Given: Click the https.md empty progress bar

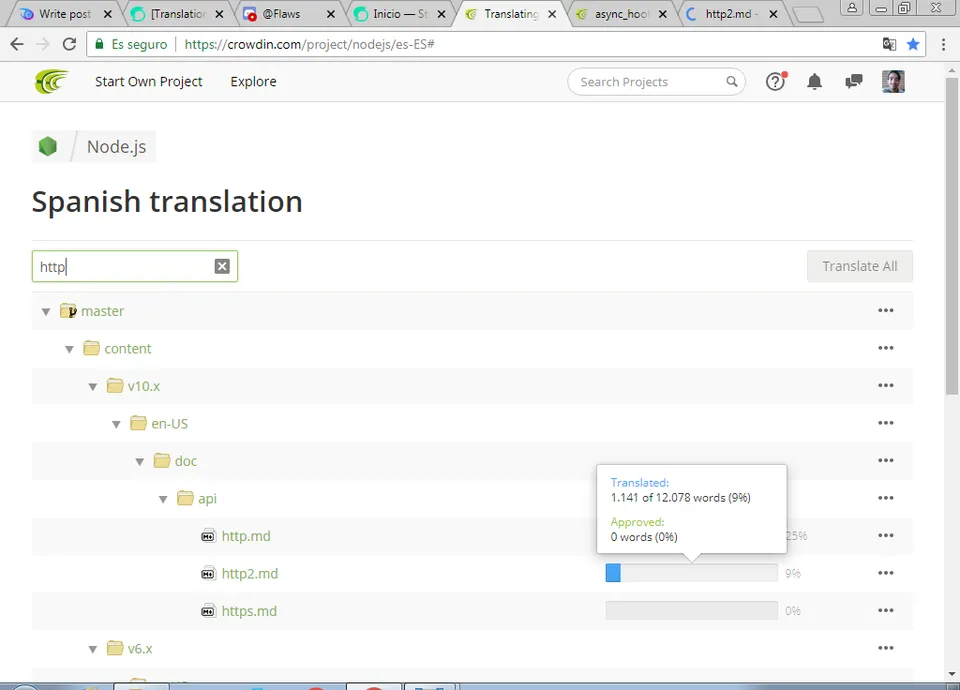Looking at the screenshot, I should pyautogui.click(x=692, y=610).
